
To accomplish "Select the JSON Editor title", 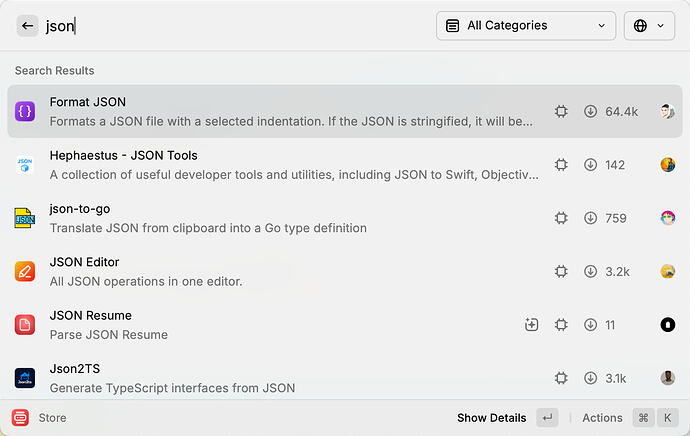I will [x=84, y=262].
